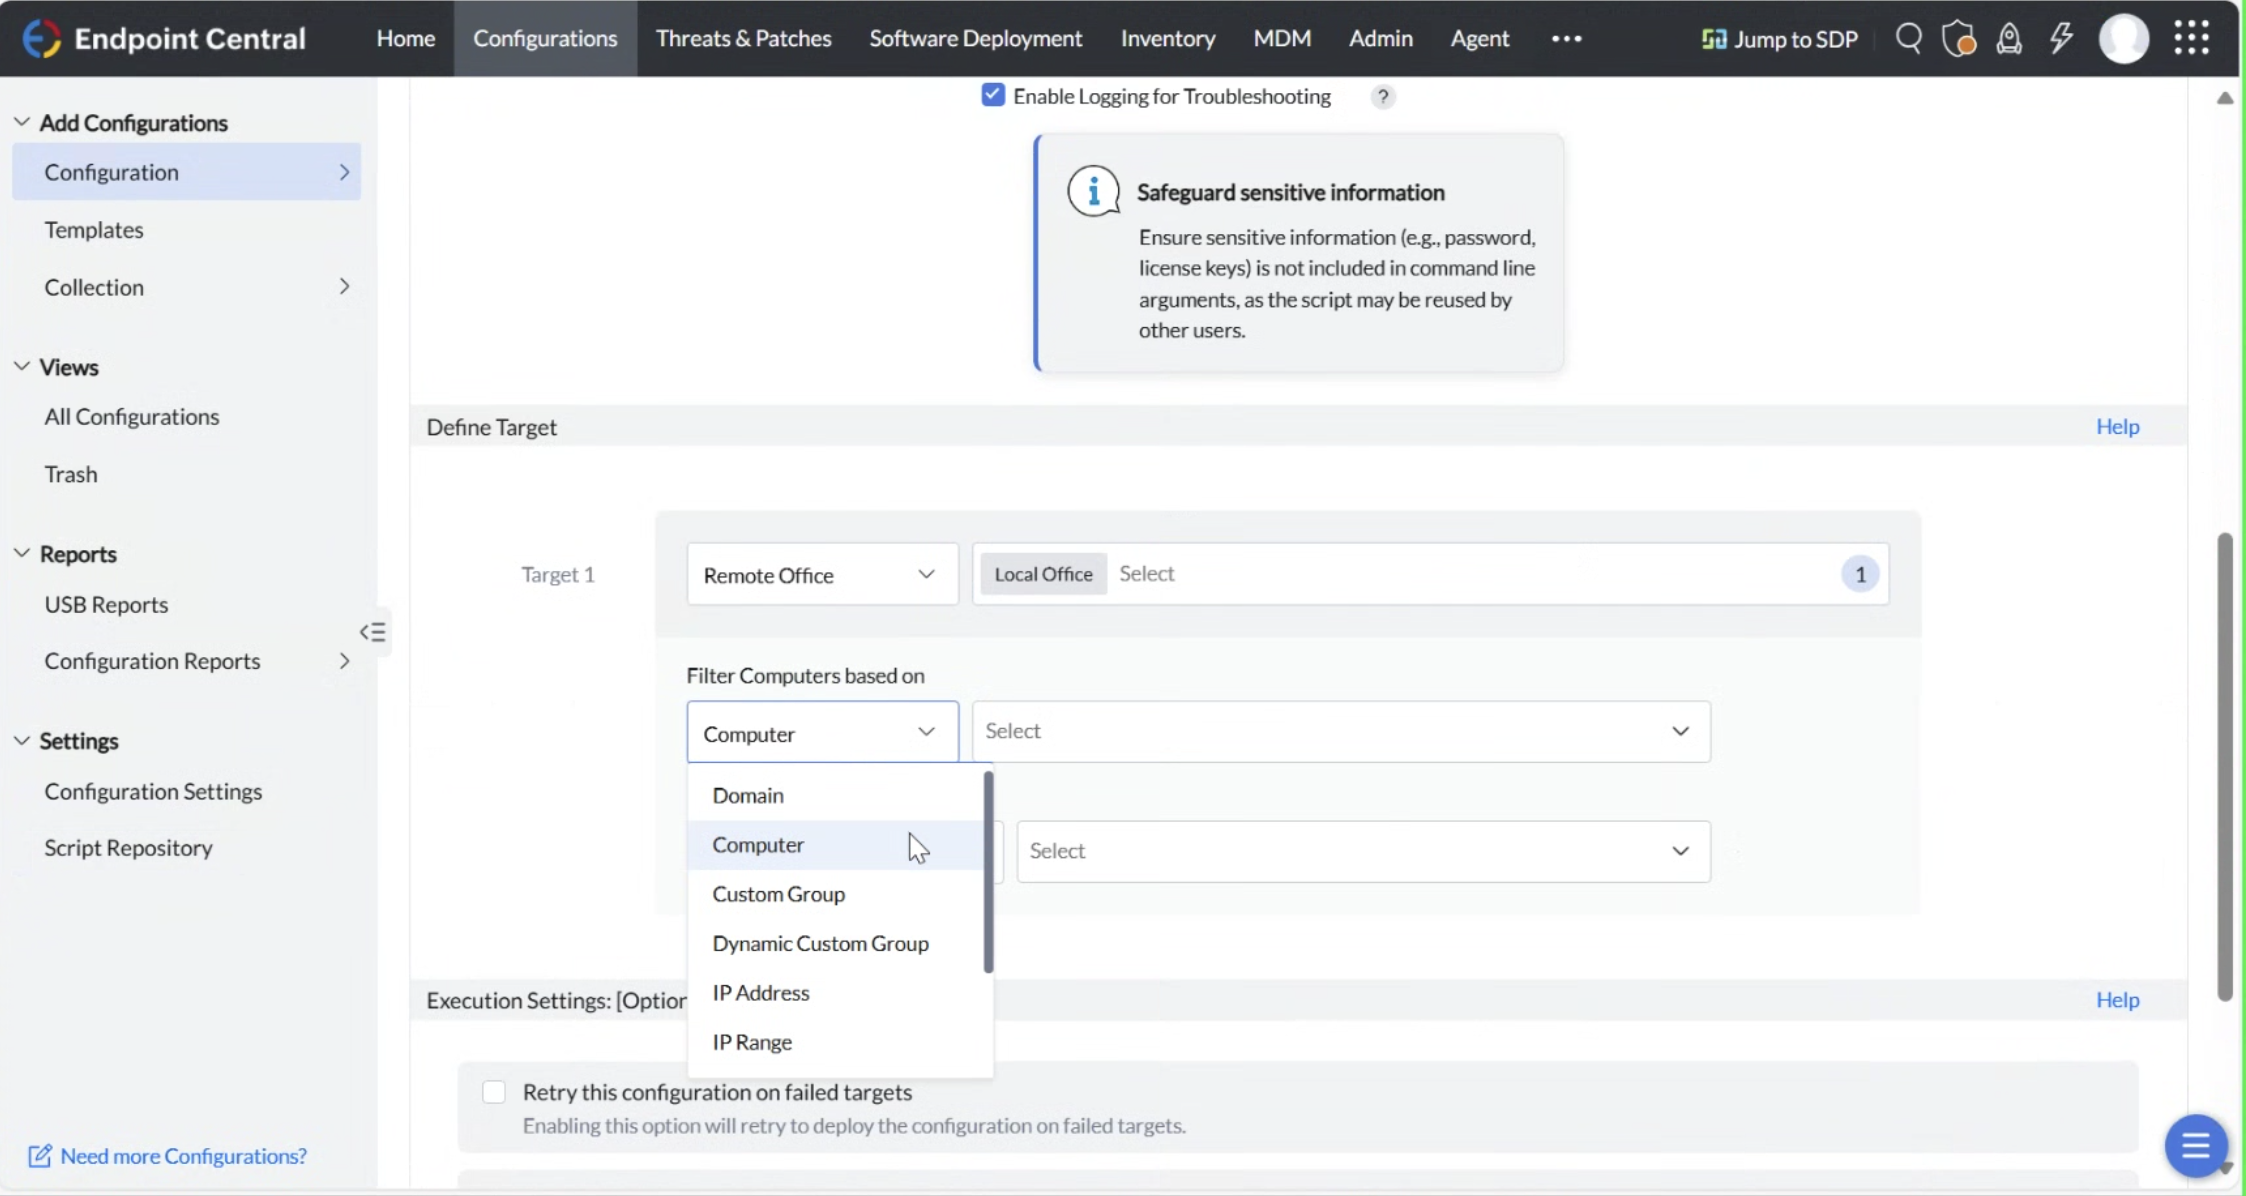
Task: Click the user profile avatar
Action: tap(2123, 38)
